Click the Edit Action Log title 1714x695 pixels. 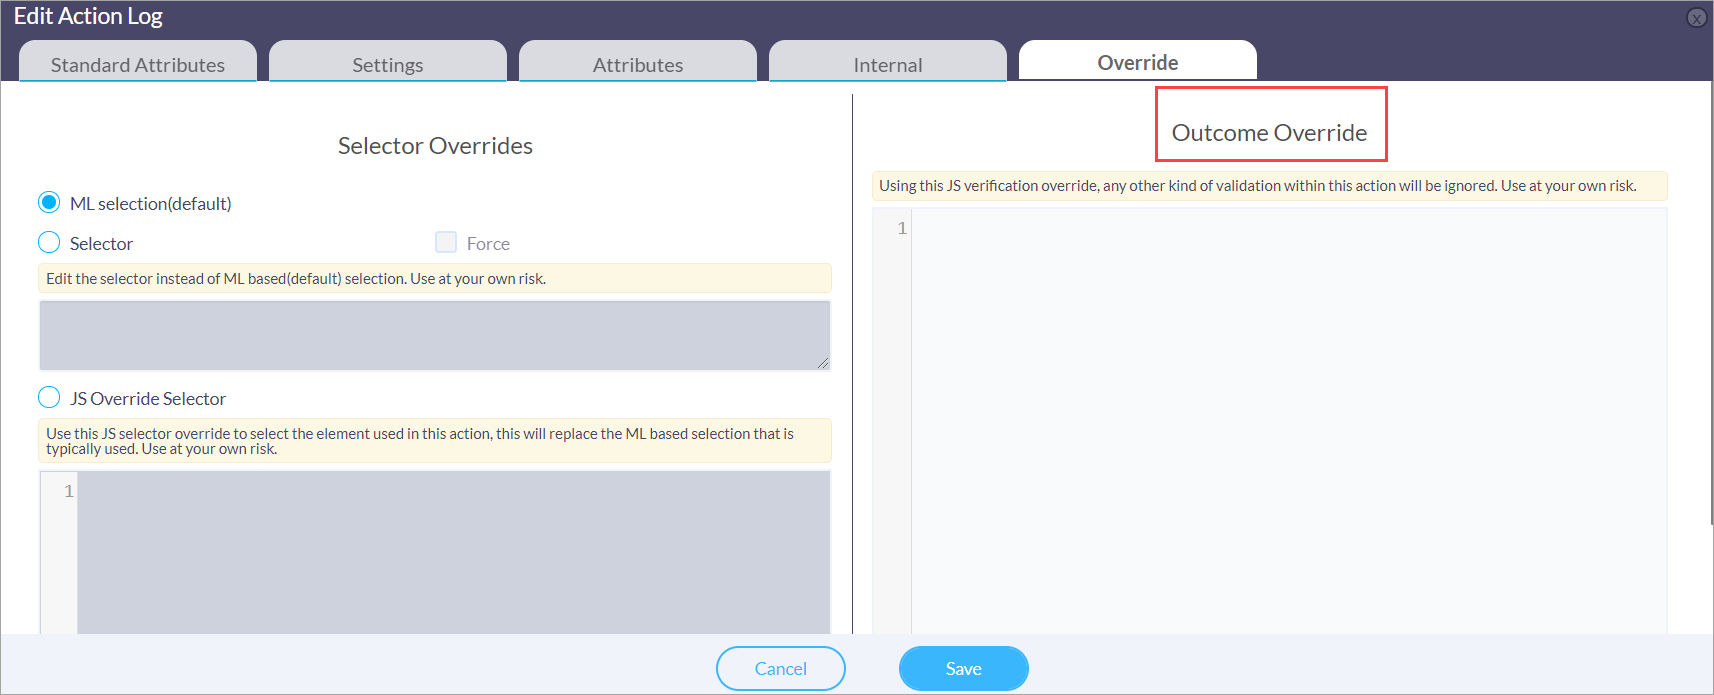tap(88, 16)
